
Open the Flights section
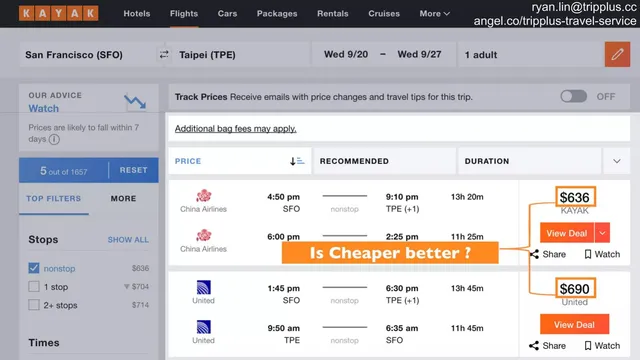coord(184,13)
